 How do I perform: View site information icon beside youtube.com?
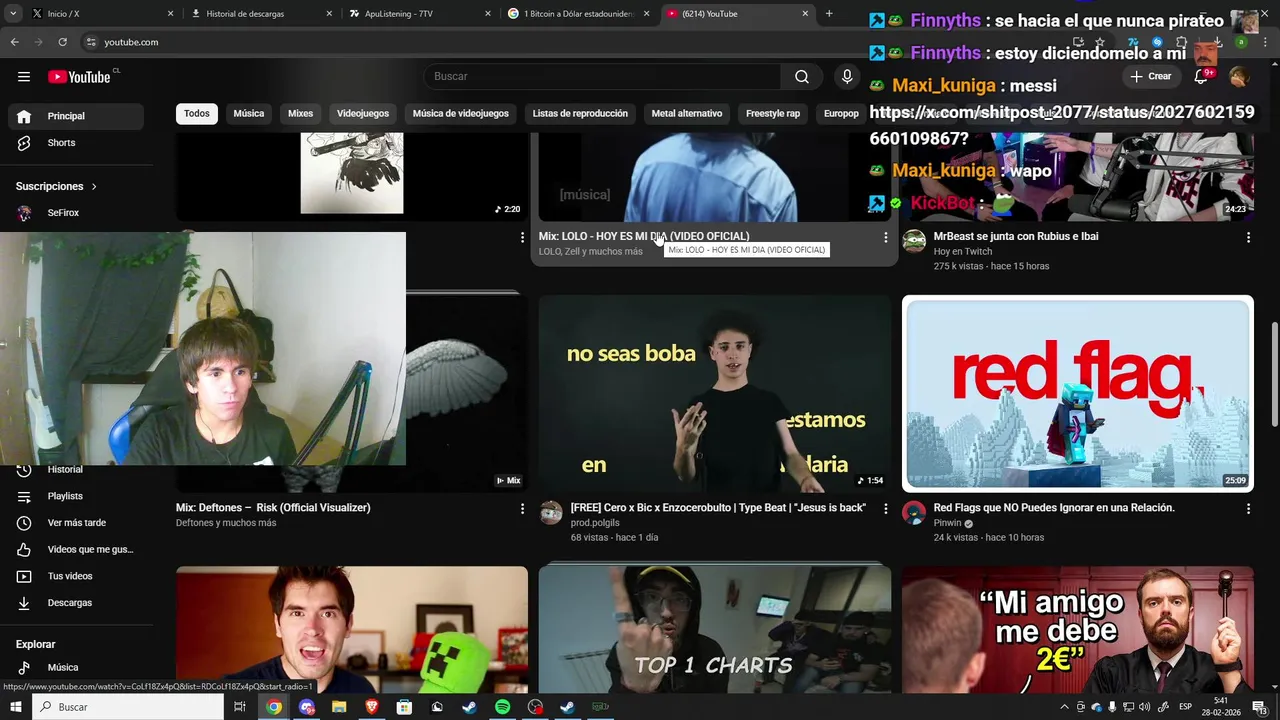(91, 42)
